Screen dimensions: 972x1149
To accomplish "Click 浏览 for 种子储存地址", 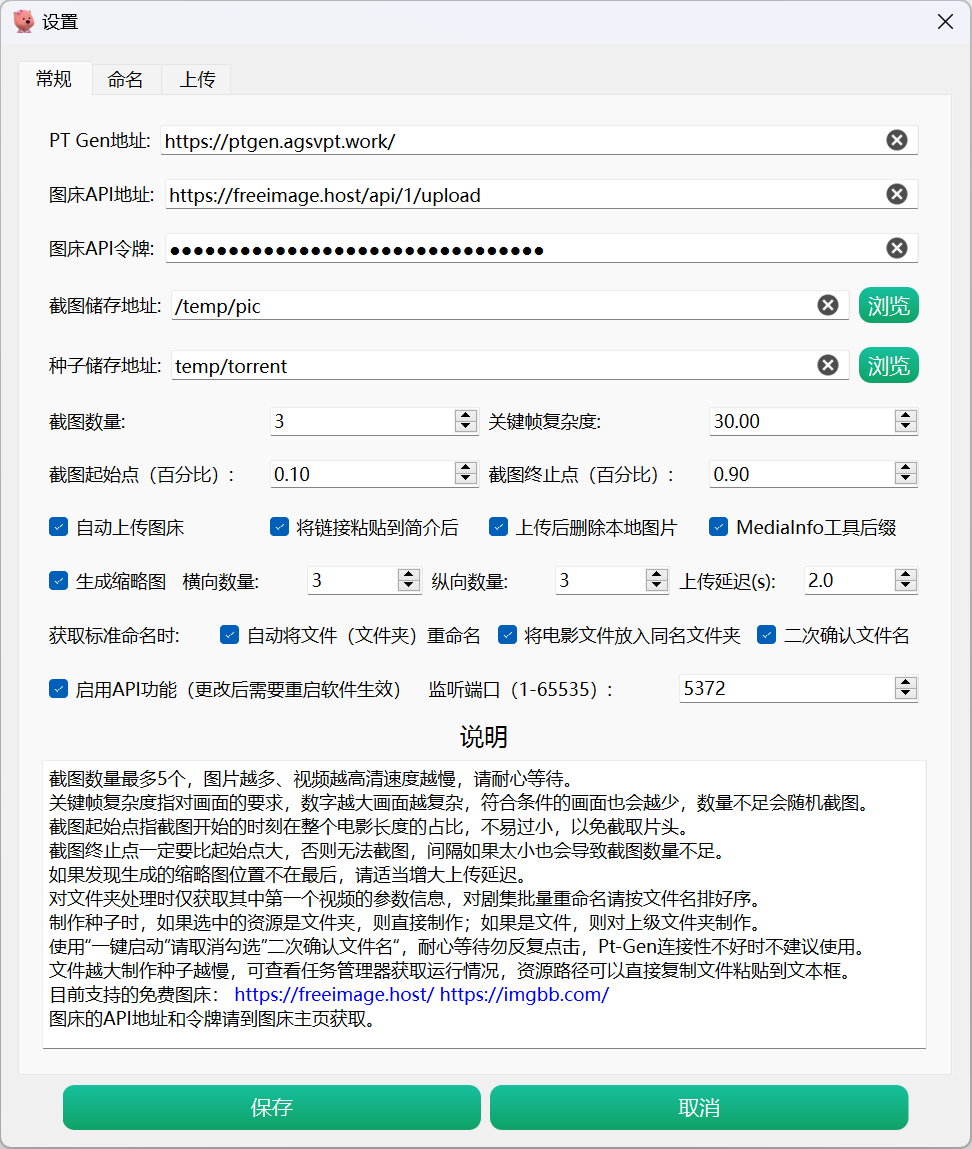I will pyautogui.click(x=888, y=365).
